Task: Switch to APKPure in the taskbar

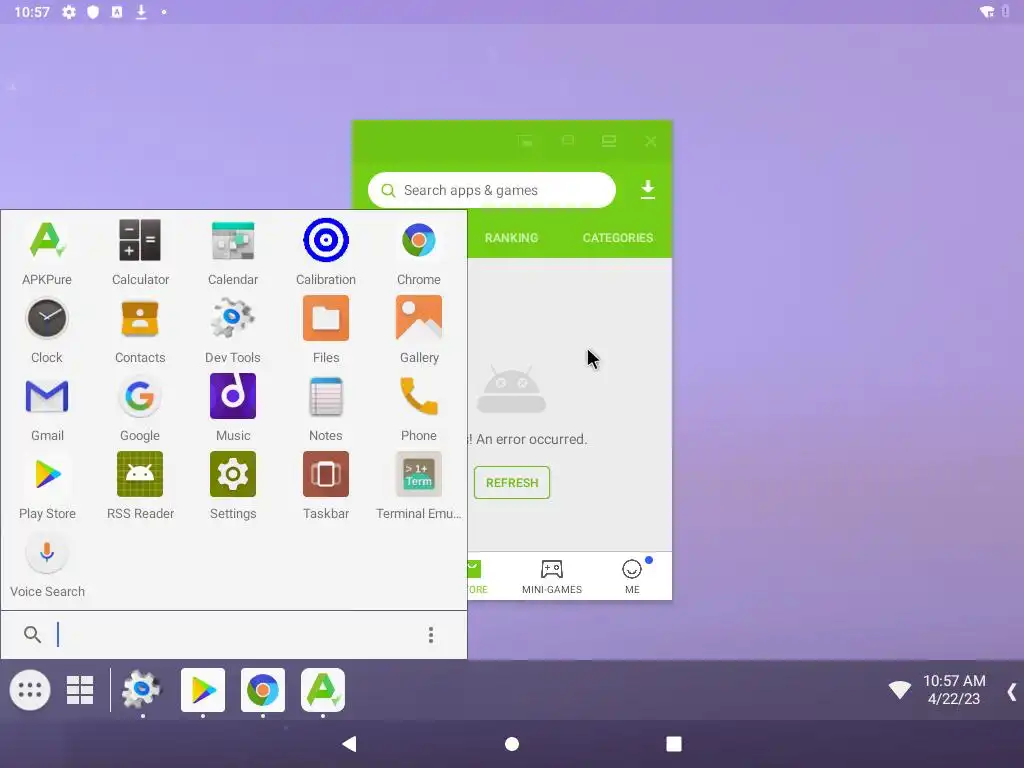Action: tap(323, 690)
